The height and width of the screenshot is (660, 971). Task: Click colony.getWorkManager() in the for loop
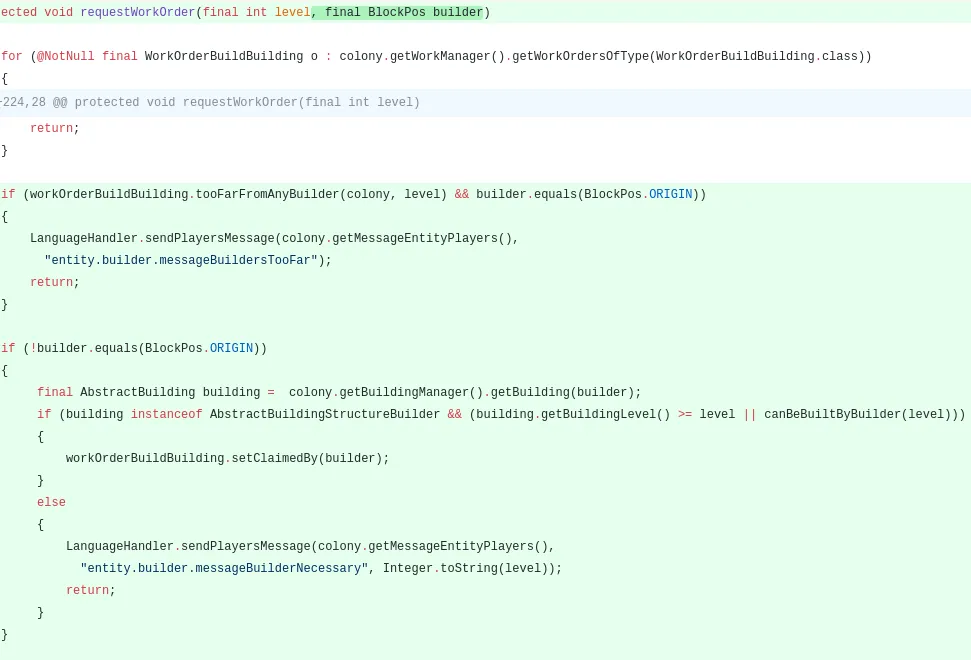422,56
